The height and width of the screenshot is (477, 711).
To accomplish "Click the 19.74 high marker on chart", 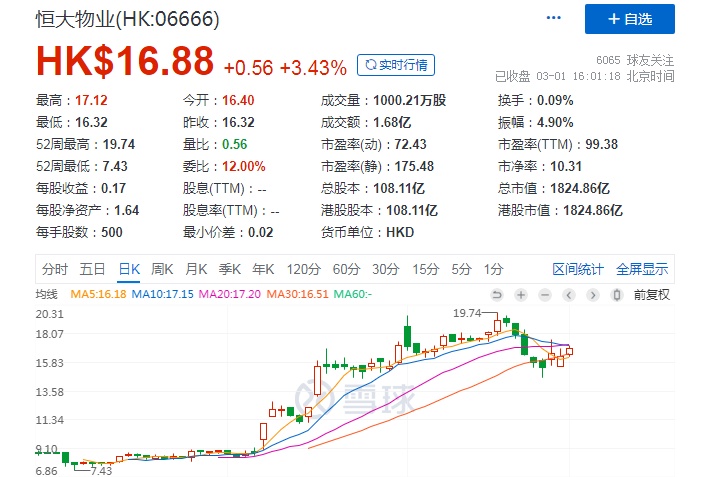I will tap(467, 313).
